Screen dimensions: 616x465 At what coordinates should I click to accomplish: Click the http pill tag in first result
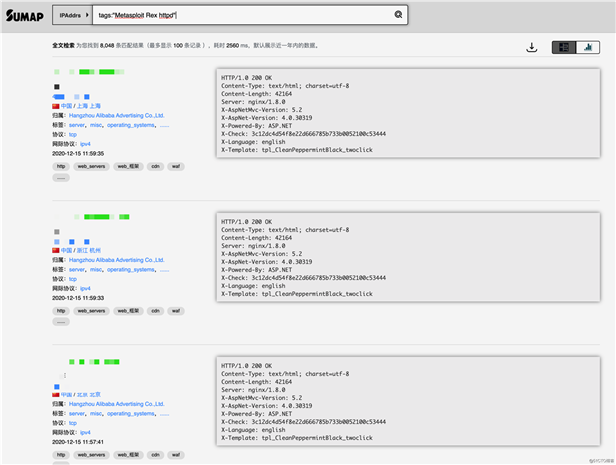pyautogui.click(x=61, y=167)
